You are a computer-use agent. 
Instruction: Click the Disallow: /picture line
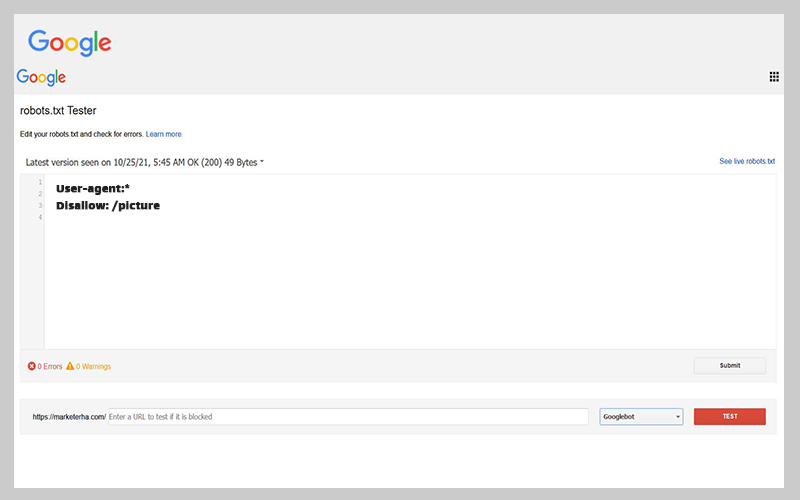(x=108, y=205)
